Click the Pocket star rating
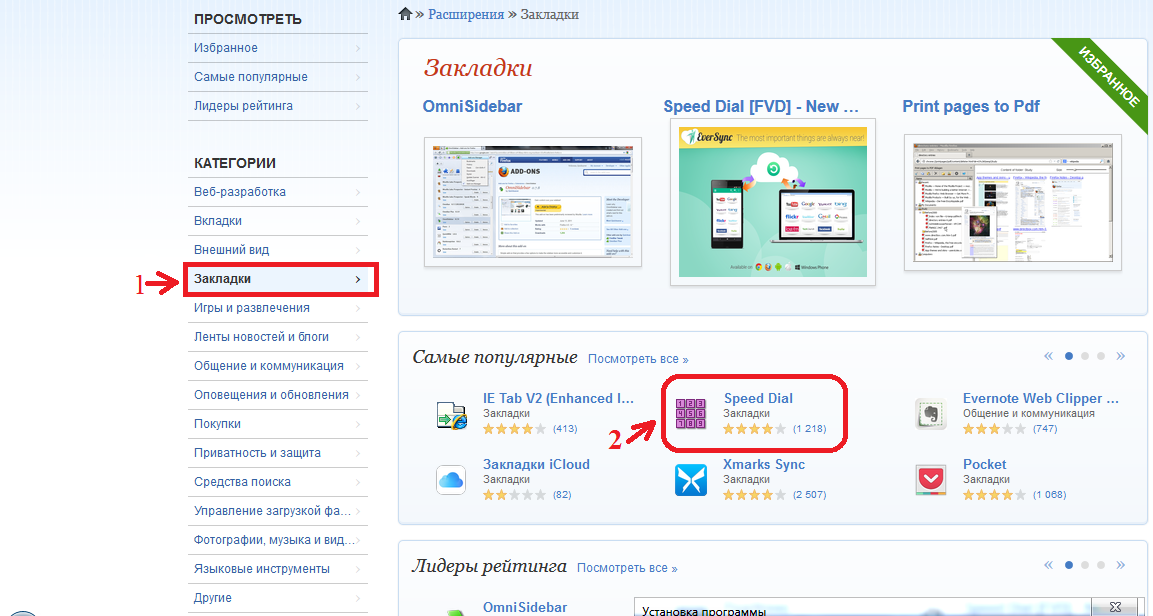Screen dimensions: 1153x616 (x=994, y=495)
